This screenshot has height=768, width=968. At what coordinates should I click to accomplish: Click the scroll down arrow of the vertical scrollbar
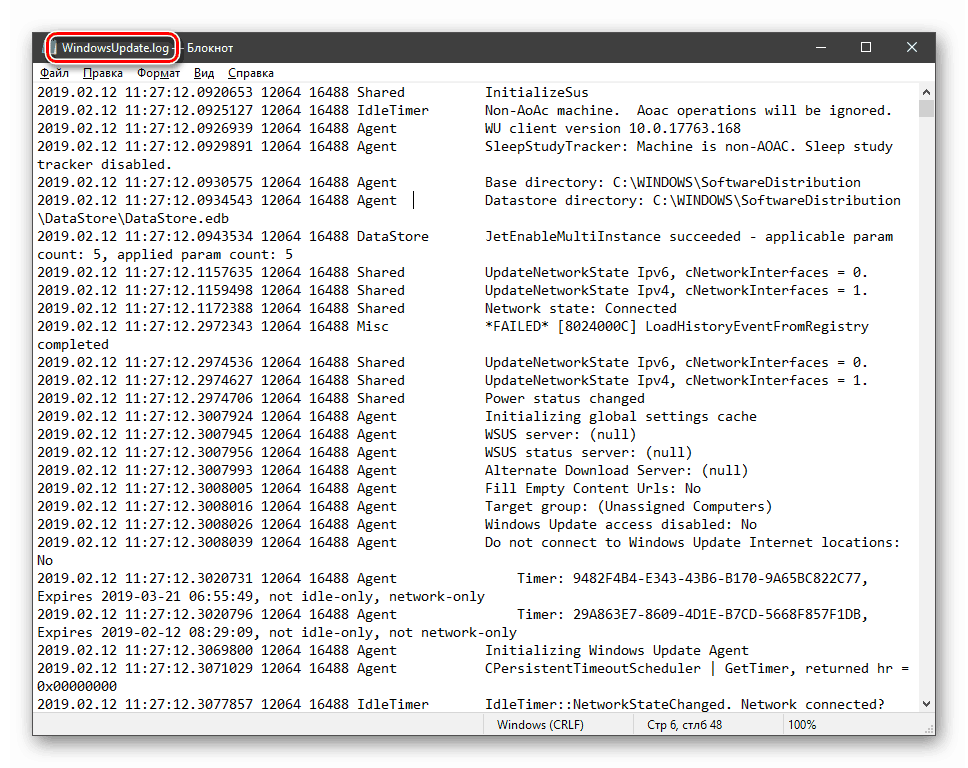click(926, 704)
